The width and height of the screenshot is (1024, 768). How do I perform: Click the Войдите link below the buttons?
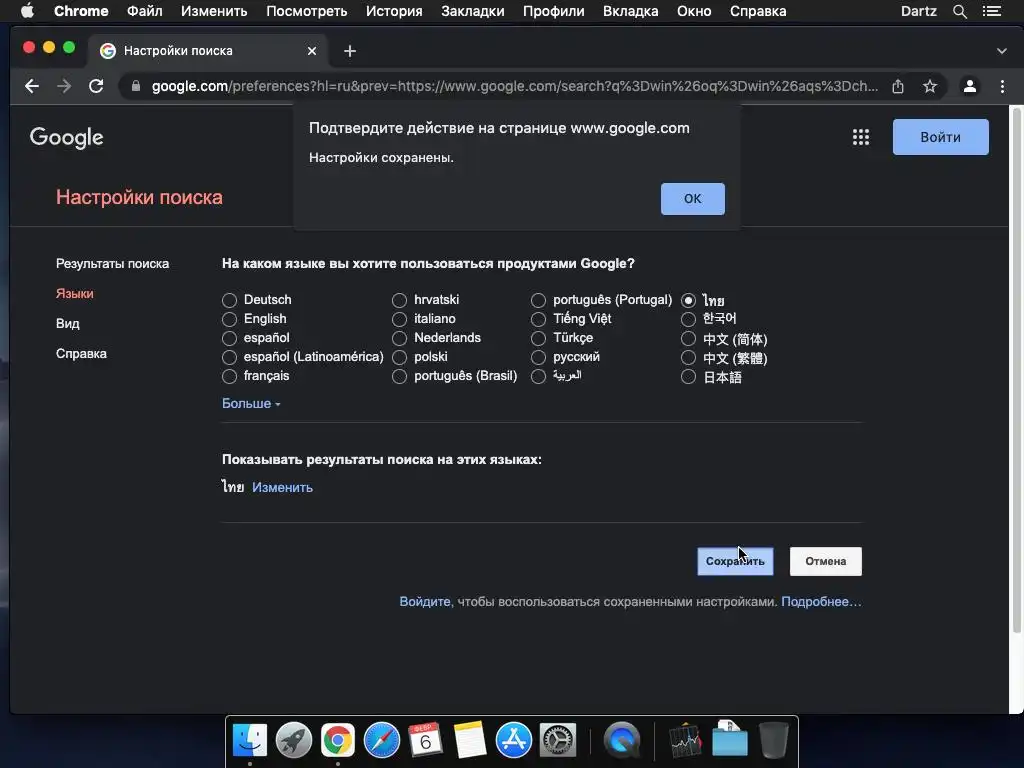coord(425,601)
